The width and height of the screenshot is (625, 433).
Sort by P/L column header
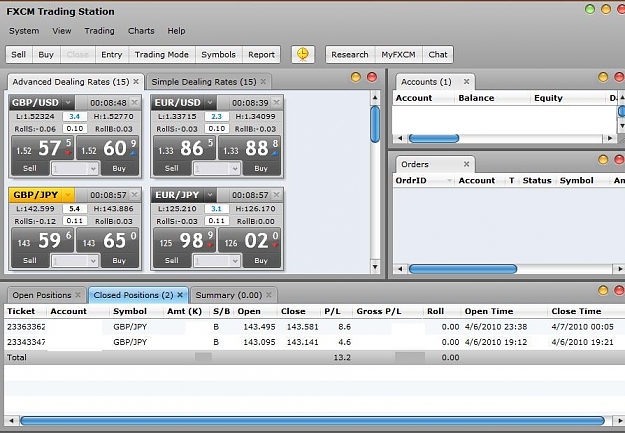click(332, 311)
